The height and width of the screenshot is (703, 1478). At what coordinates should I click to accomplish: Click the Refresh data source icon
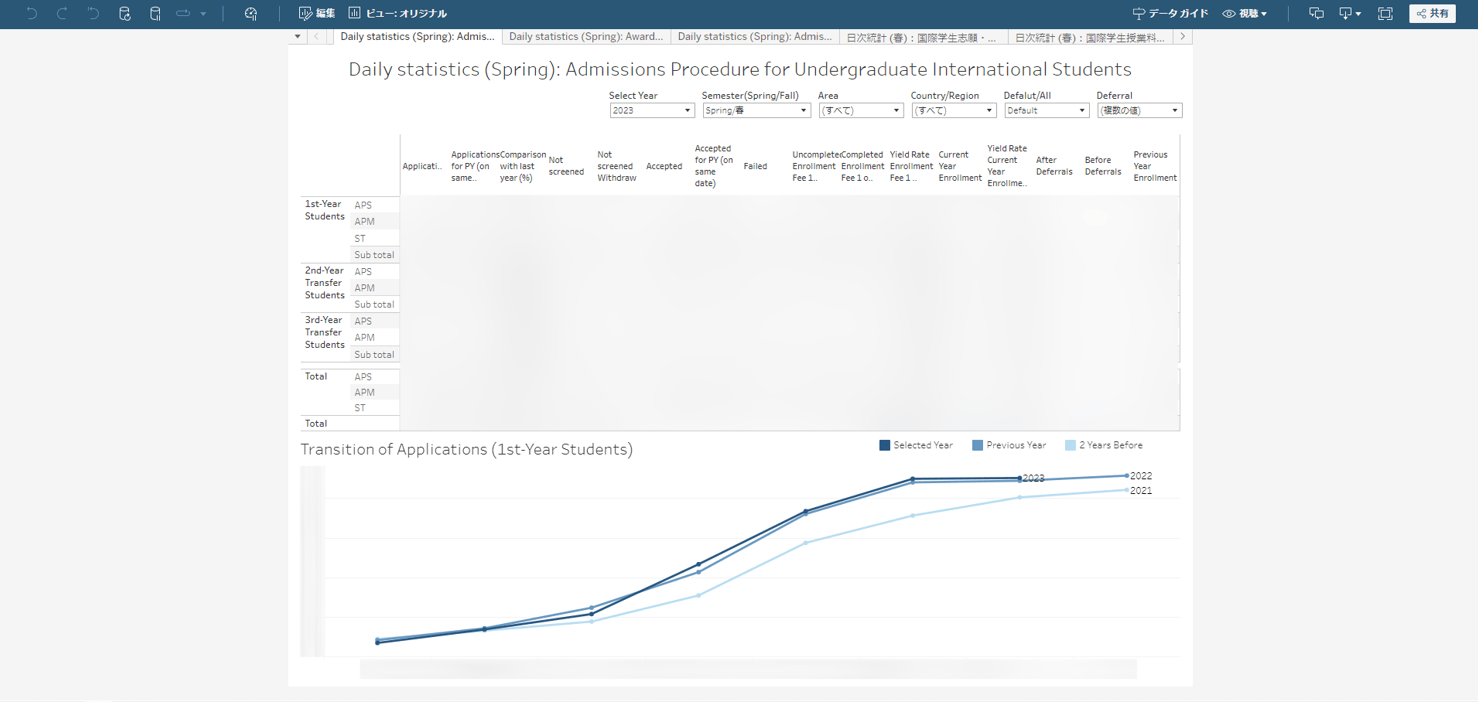tap(124, 13)
